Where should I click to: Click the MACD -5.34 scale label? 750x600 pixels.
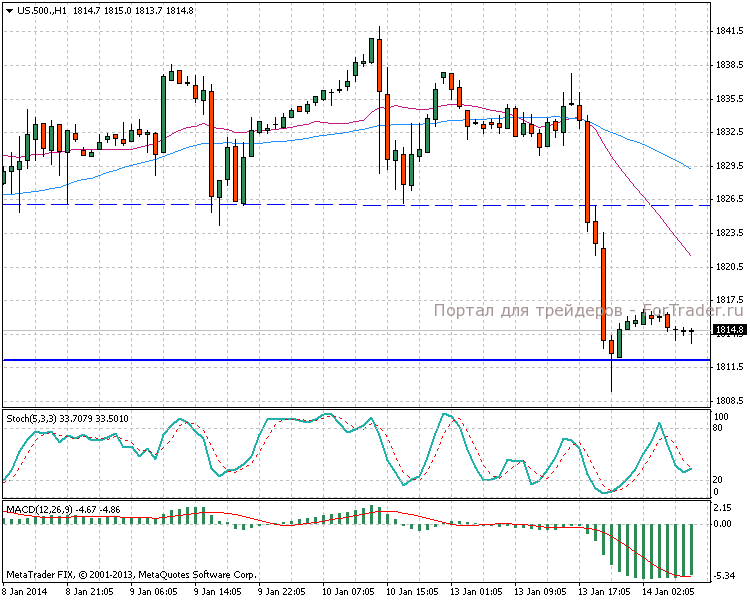pyautogui.click(x=724, y=575)
